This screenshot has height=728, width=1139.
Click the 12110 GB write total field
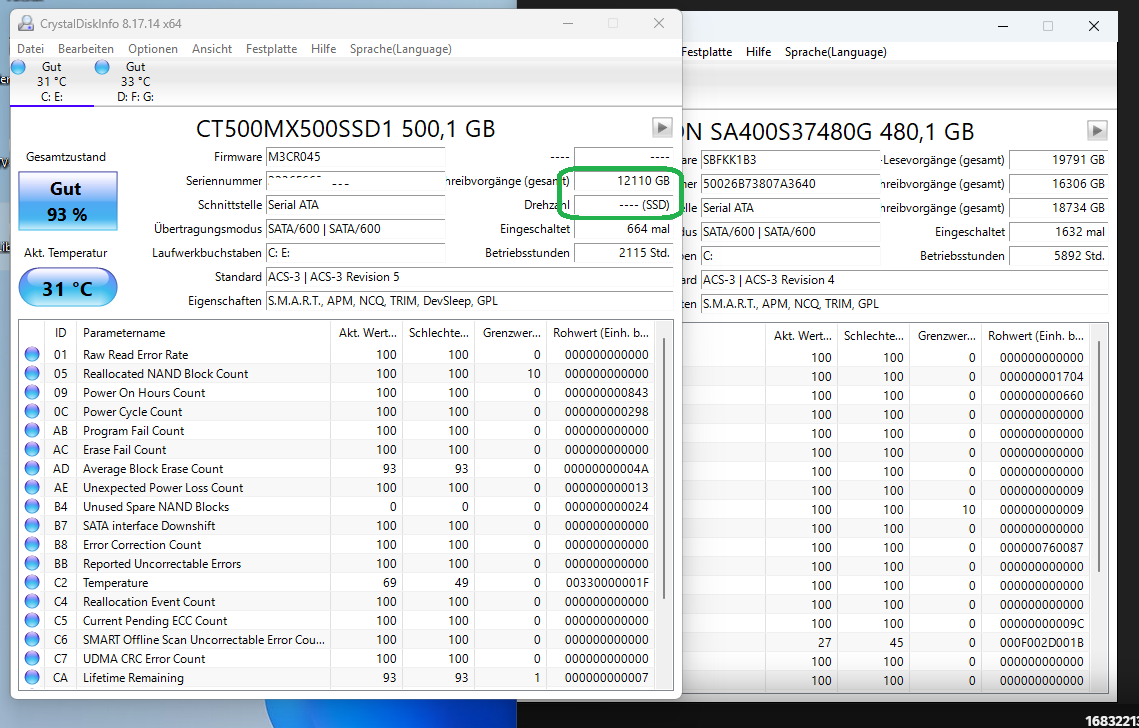[x=623, y=181]
